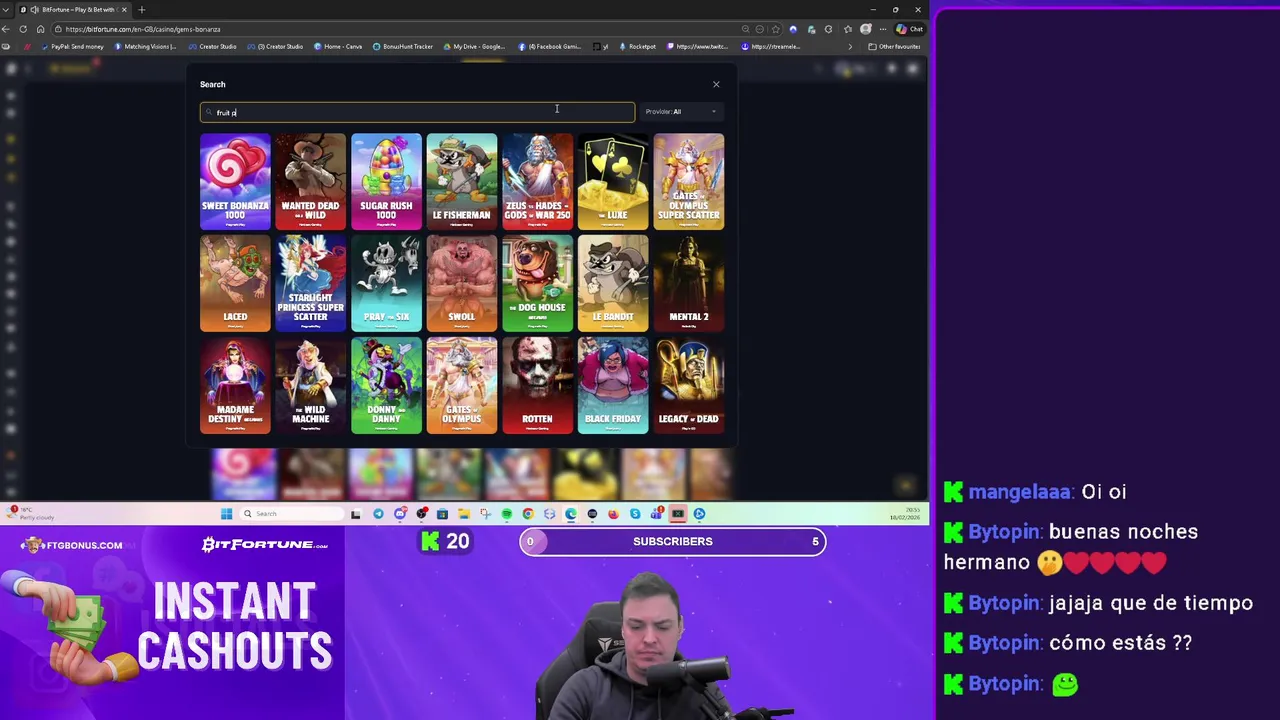Open the Le Bandit game tile

(x=613, y=284)
